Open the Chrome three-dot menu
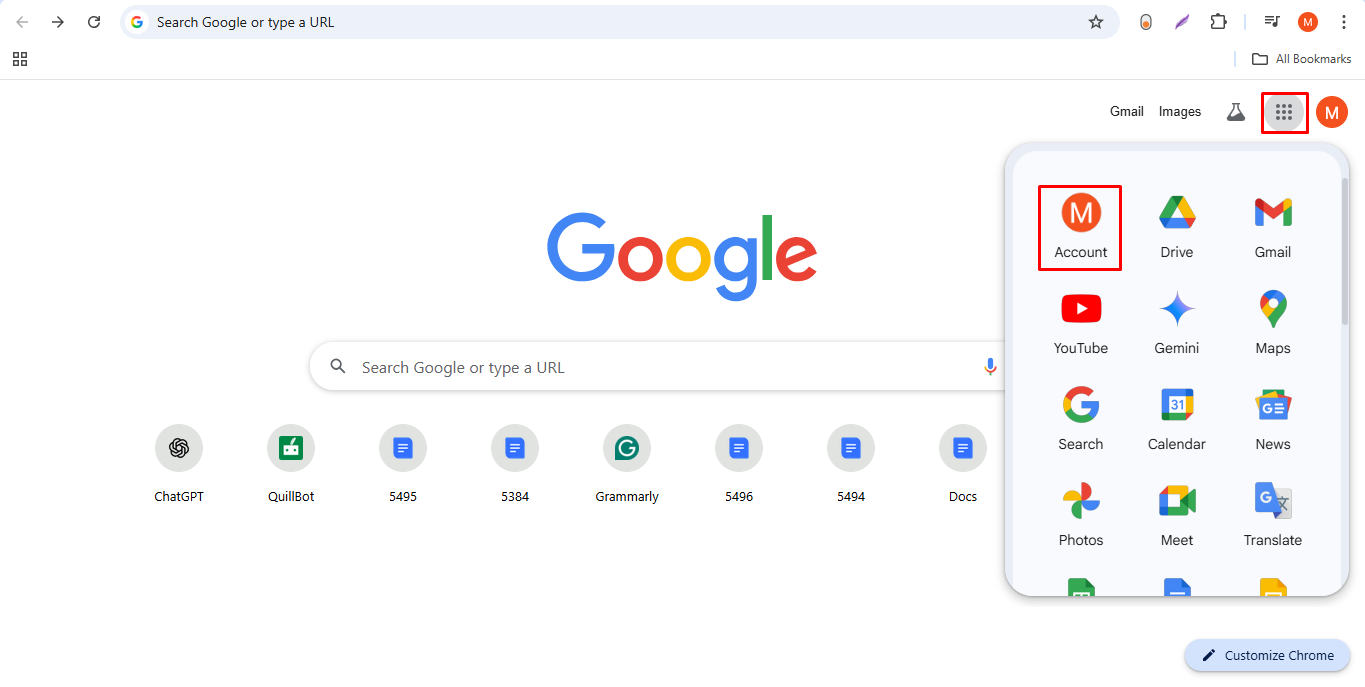Image resolution: width=1365 pixels, height=687 pixels. 1344,21
